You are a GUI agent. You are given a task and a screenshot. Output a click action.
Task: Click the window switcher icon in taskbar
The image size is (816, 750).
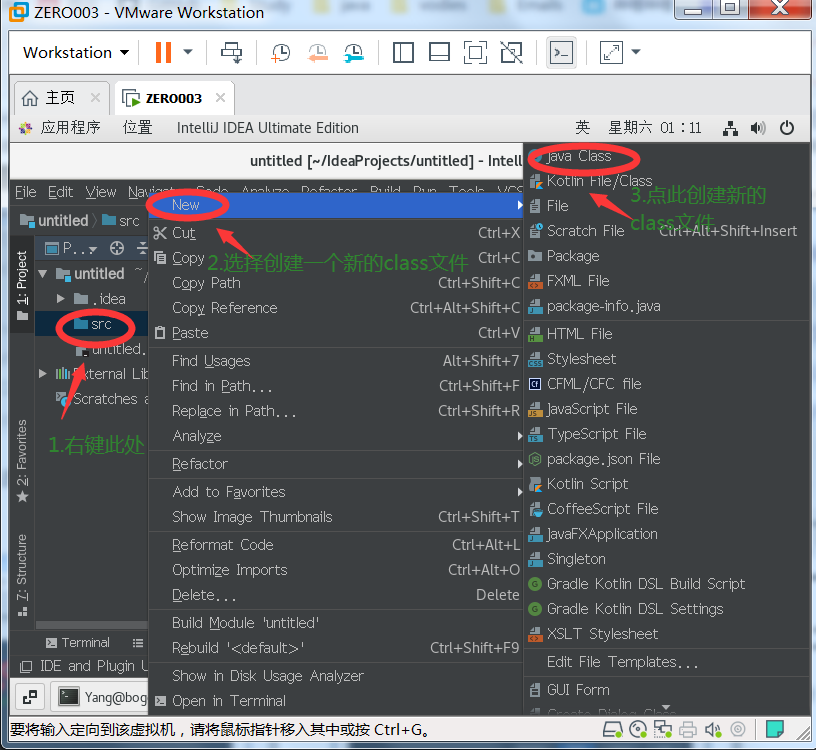(x=30, y=697)
